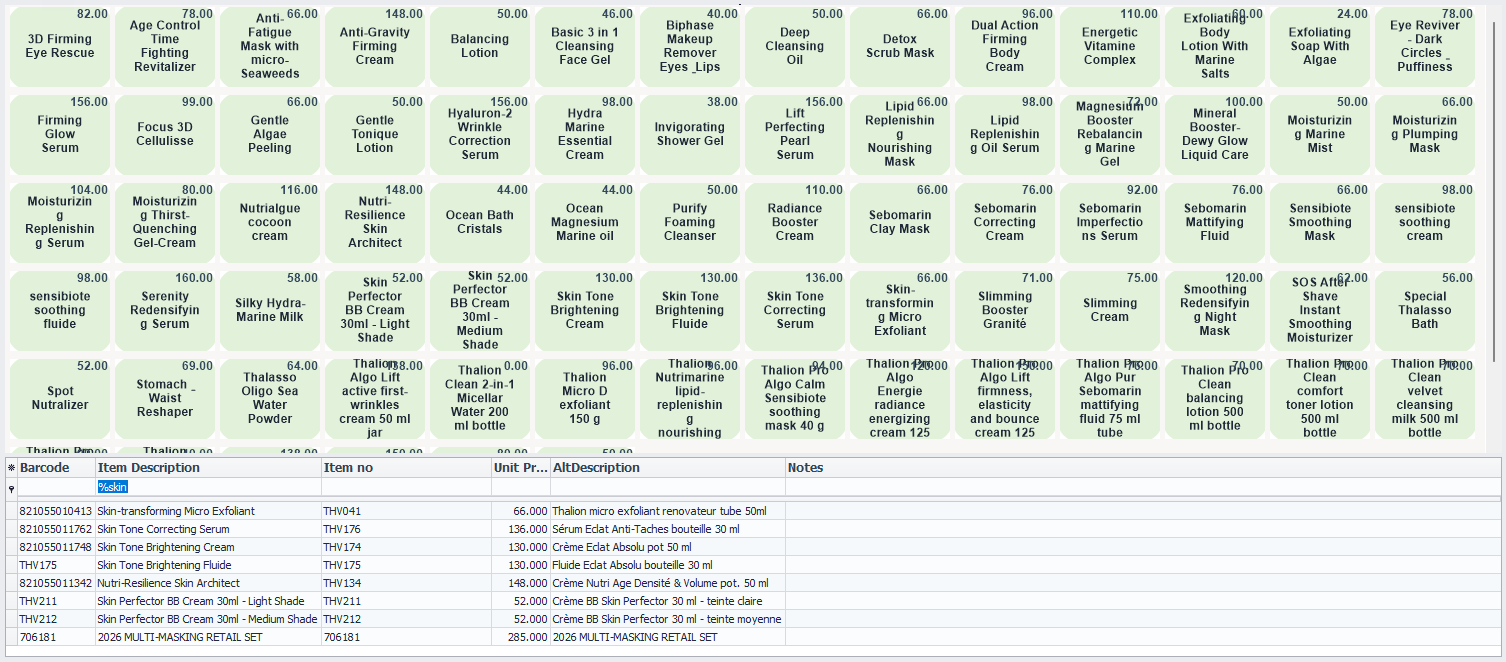
Task: Select Exfoliating Soap With Algae tile
Action: pyautogui.click(x=1320, y=47)
